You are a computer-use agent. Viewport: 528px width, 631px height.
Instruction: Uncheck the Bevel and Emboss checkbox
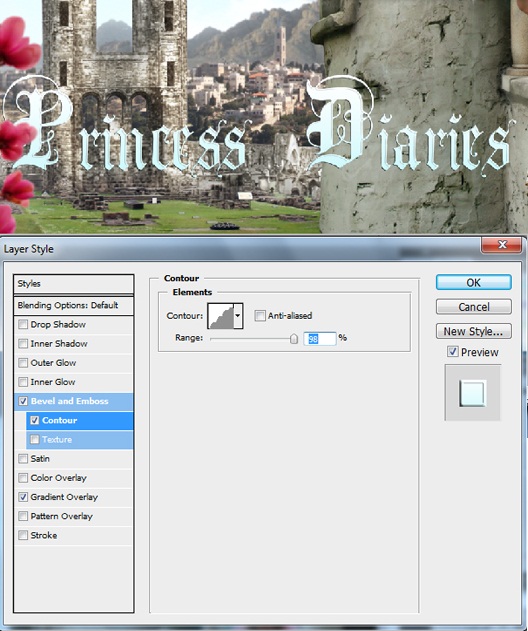[x=23, y=401]
